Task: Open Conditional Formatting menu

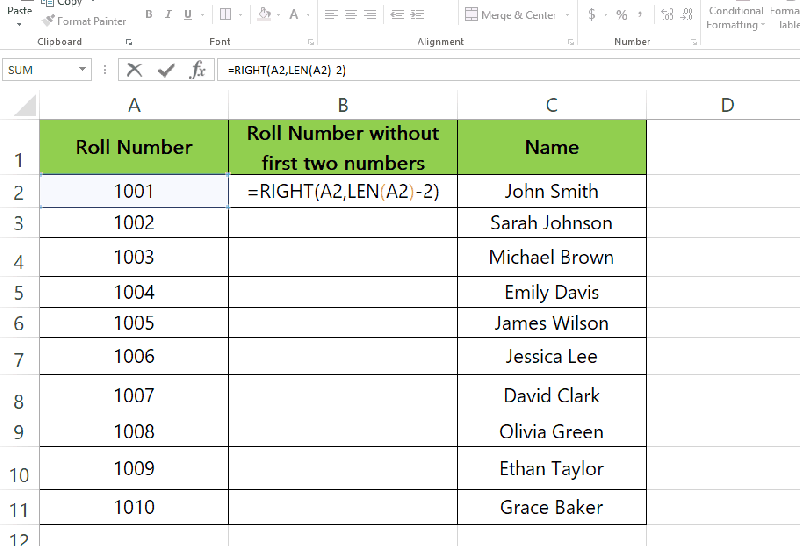Action: tap(736, 17)
